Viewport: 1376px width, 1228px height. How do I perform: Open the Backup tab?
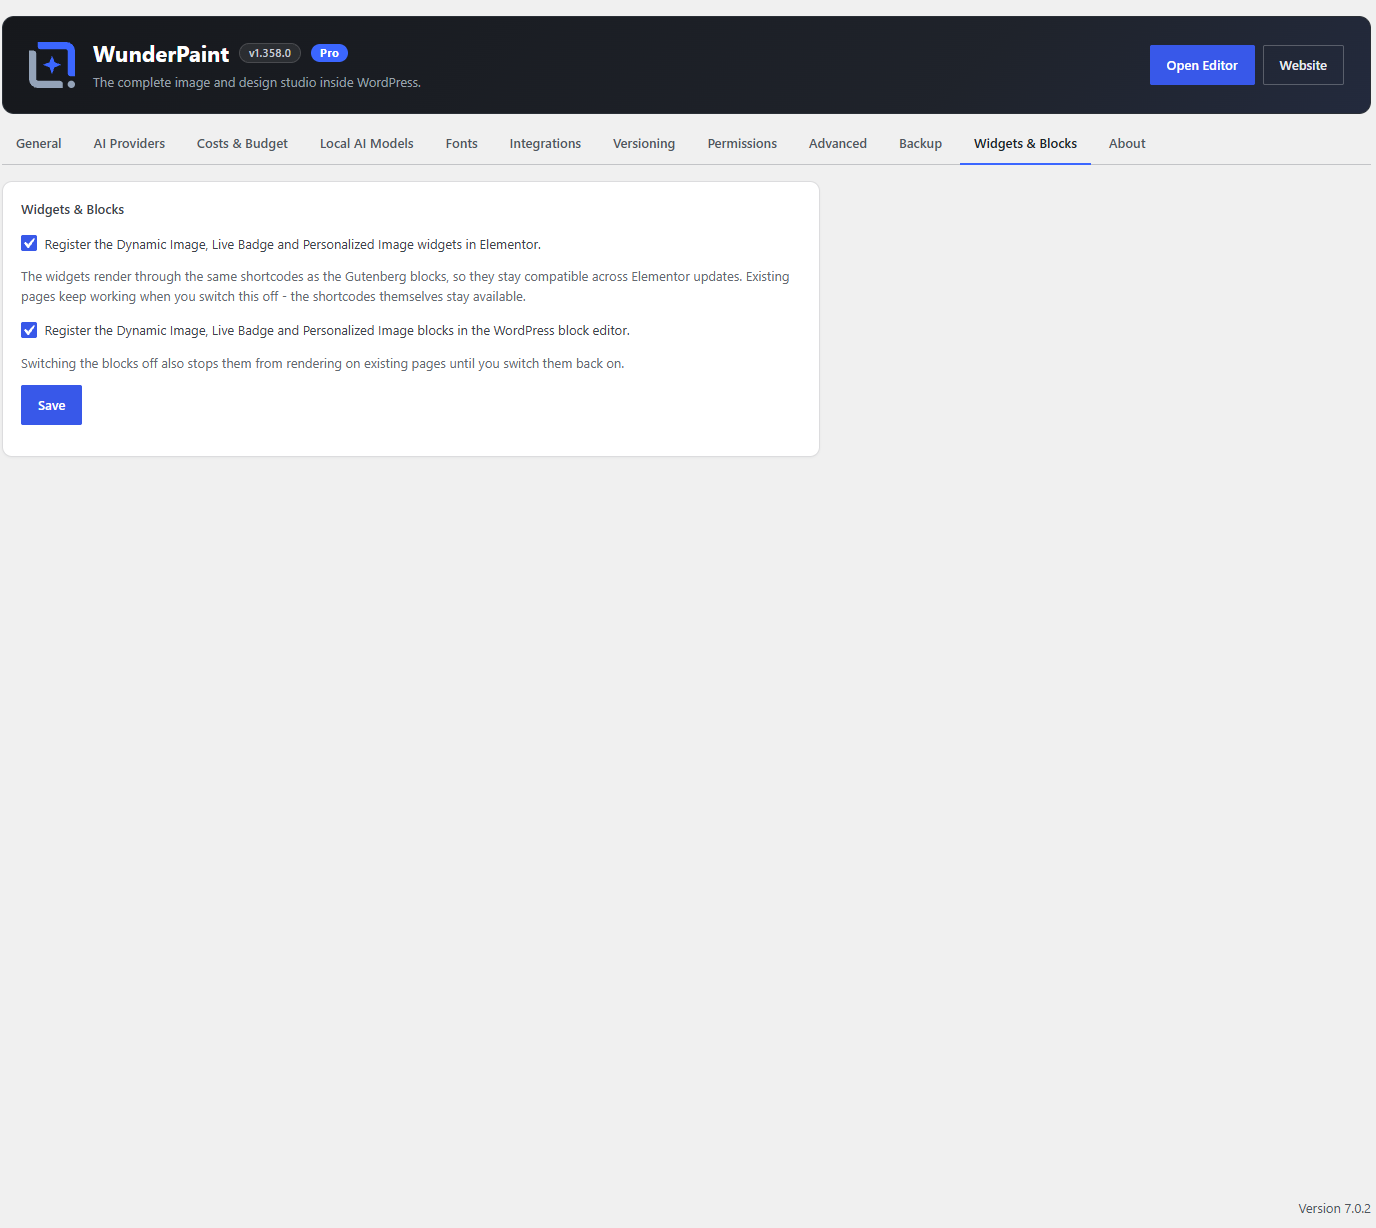click(x=920, y=144)
